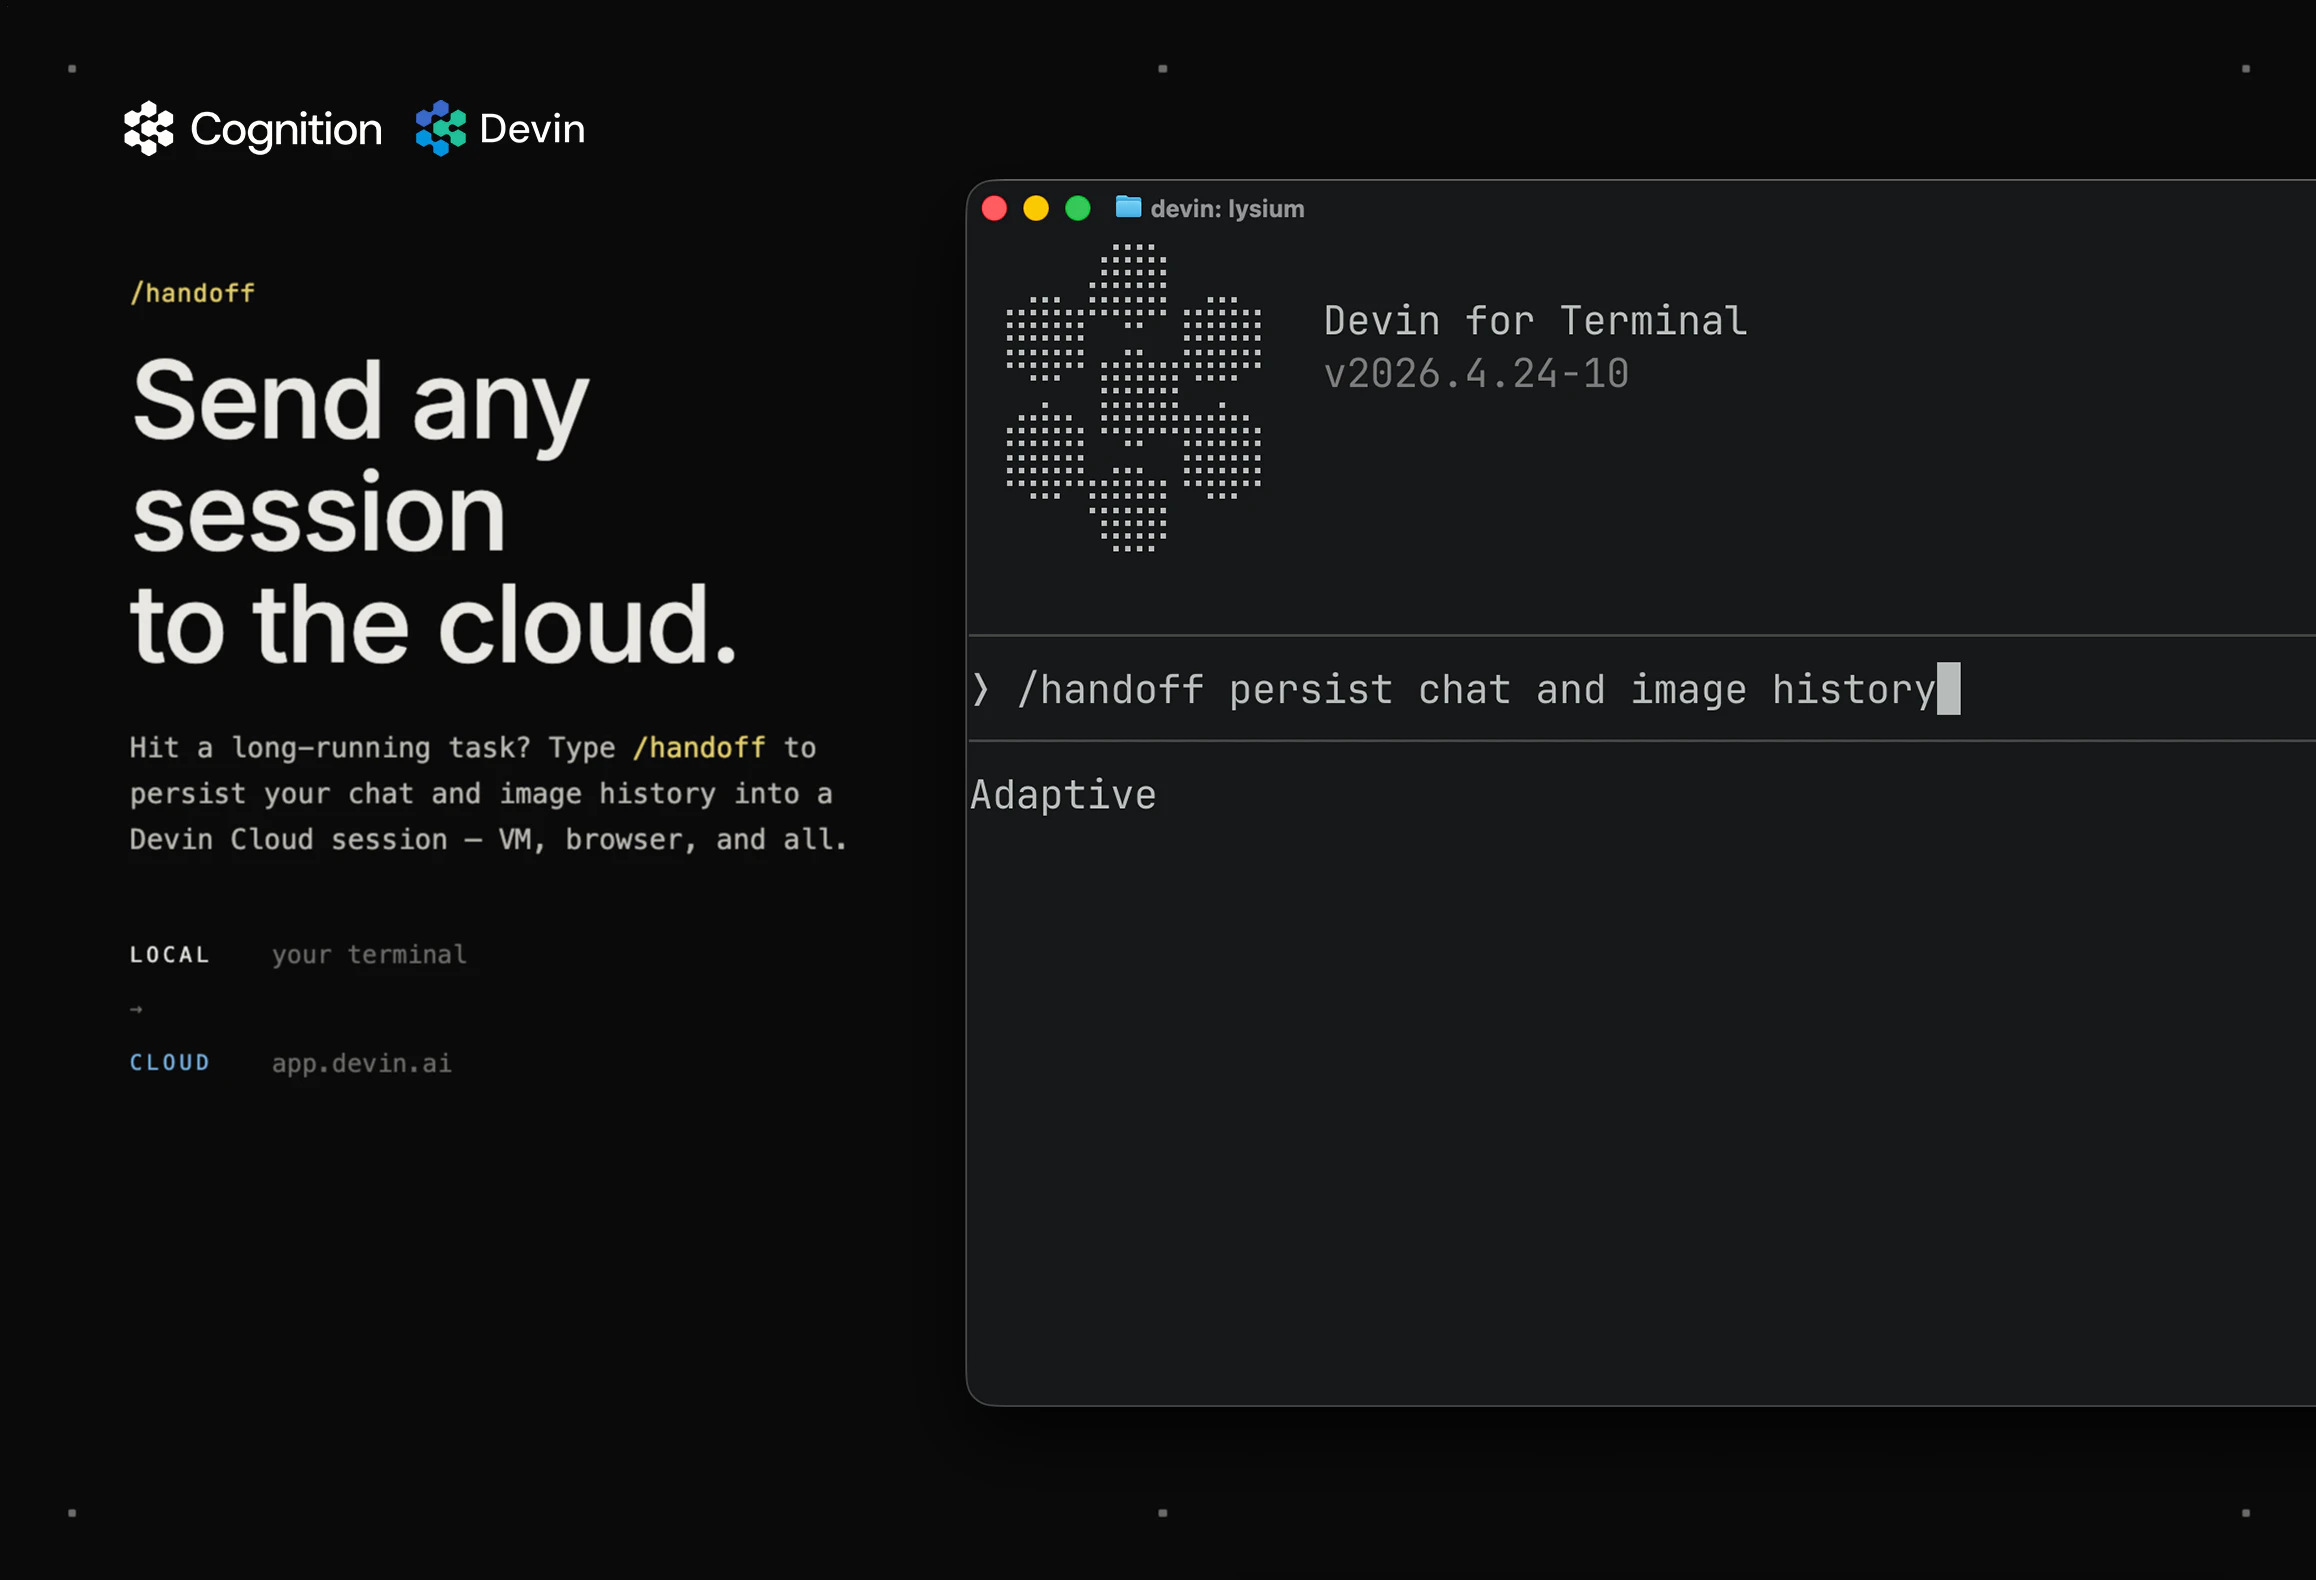2316x1580 pixels.
Task: Expand the Adaptive mode selector
Action: coord(1063,794)
